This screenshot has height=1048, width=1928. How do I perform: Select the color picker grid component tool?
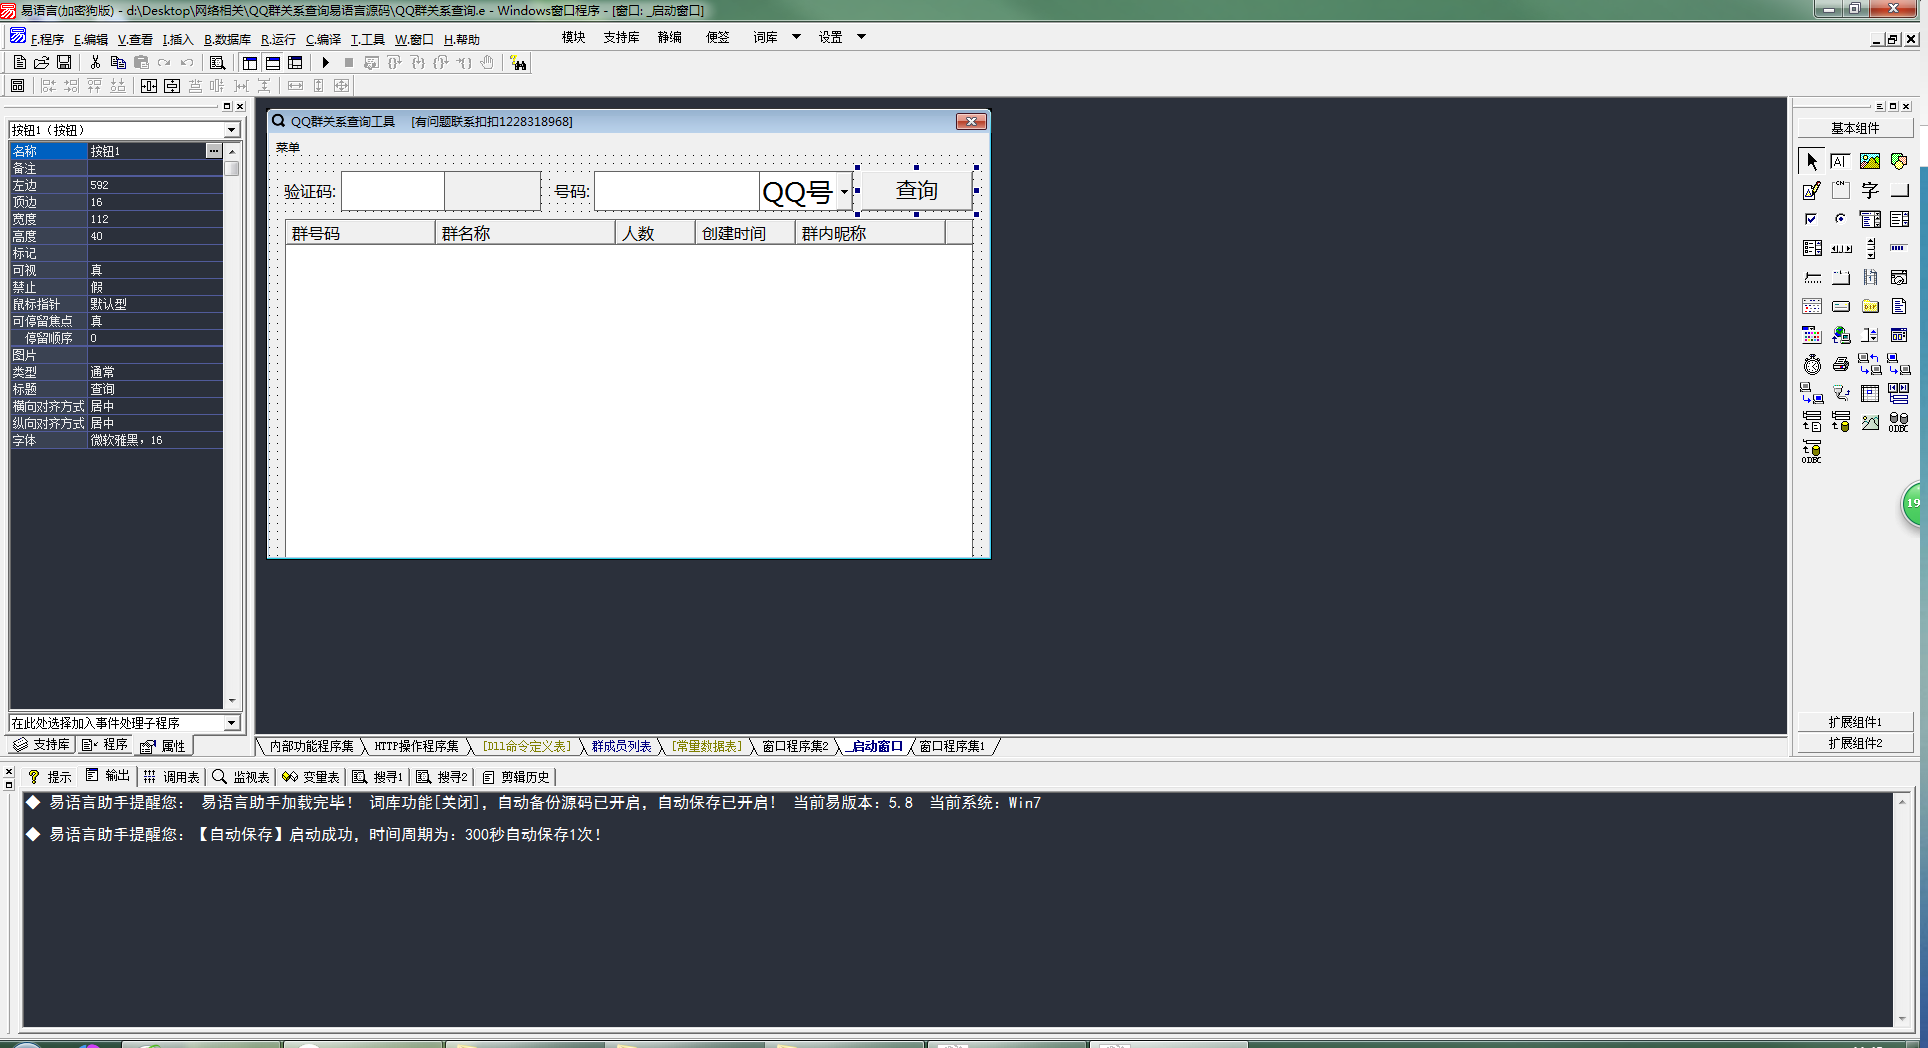click(1812, 335)
